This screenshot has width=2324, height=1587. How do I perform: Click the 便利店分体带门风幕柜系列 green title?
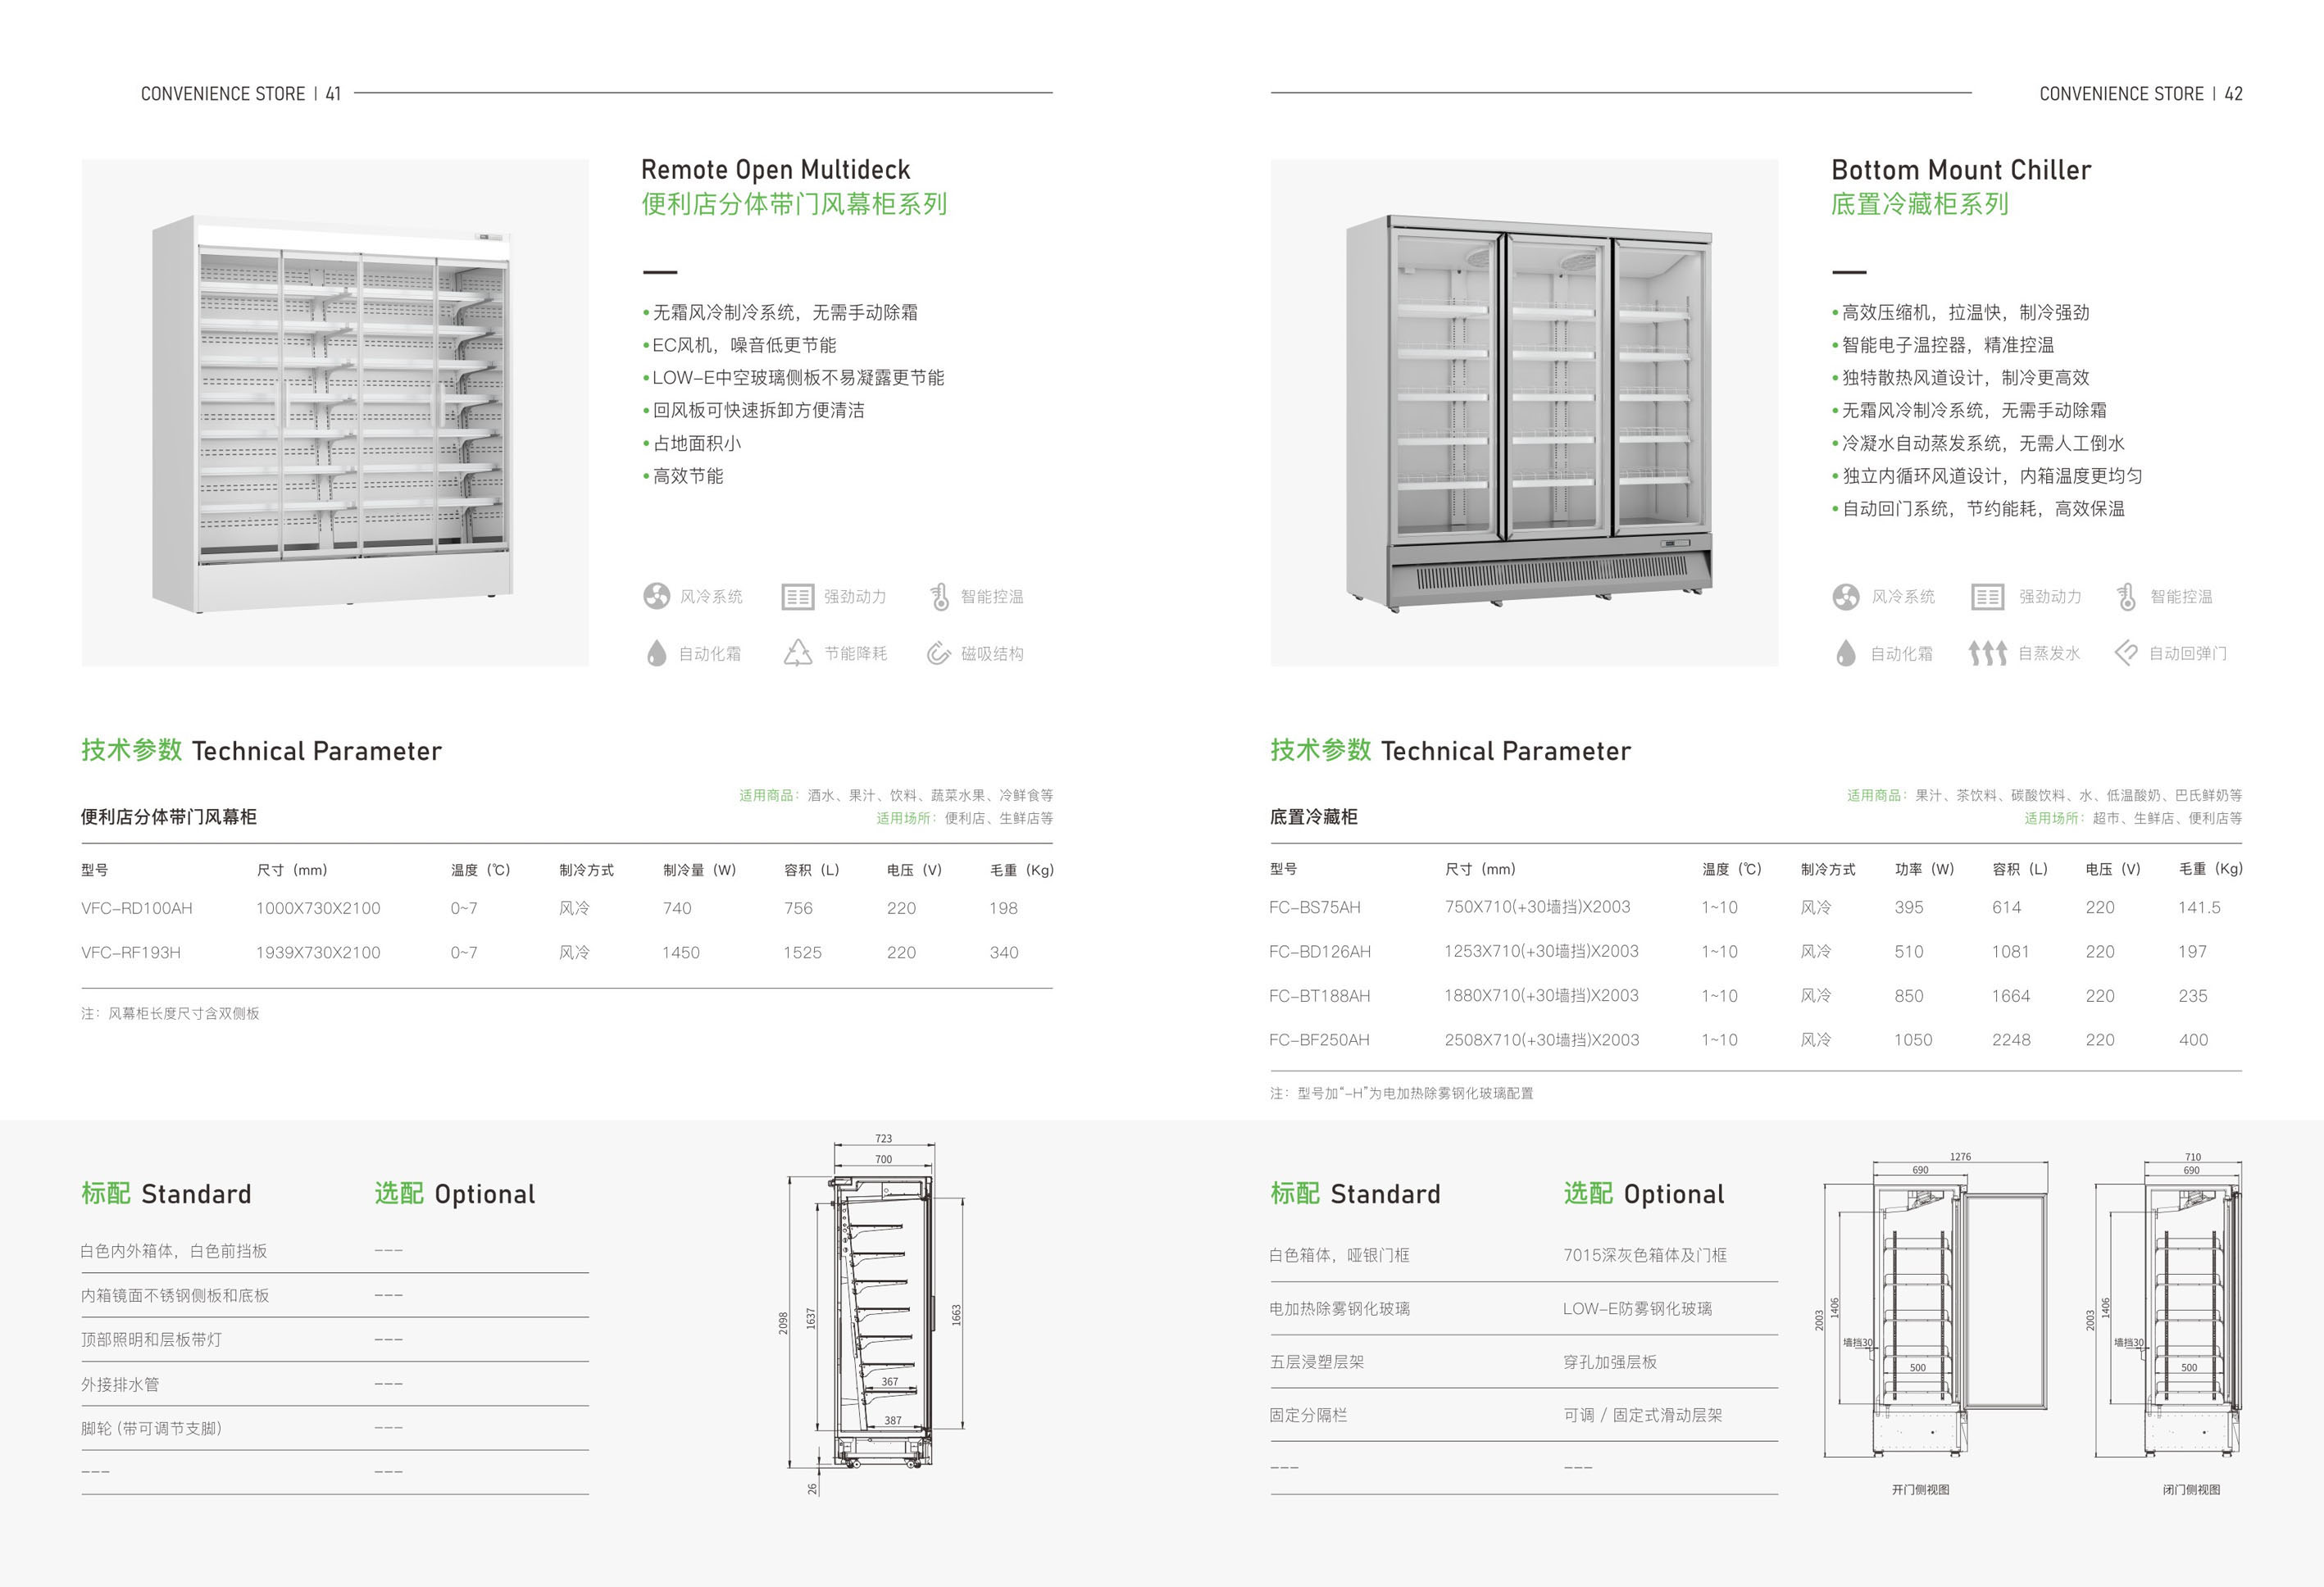794,204
